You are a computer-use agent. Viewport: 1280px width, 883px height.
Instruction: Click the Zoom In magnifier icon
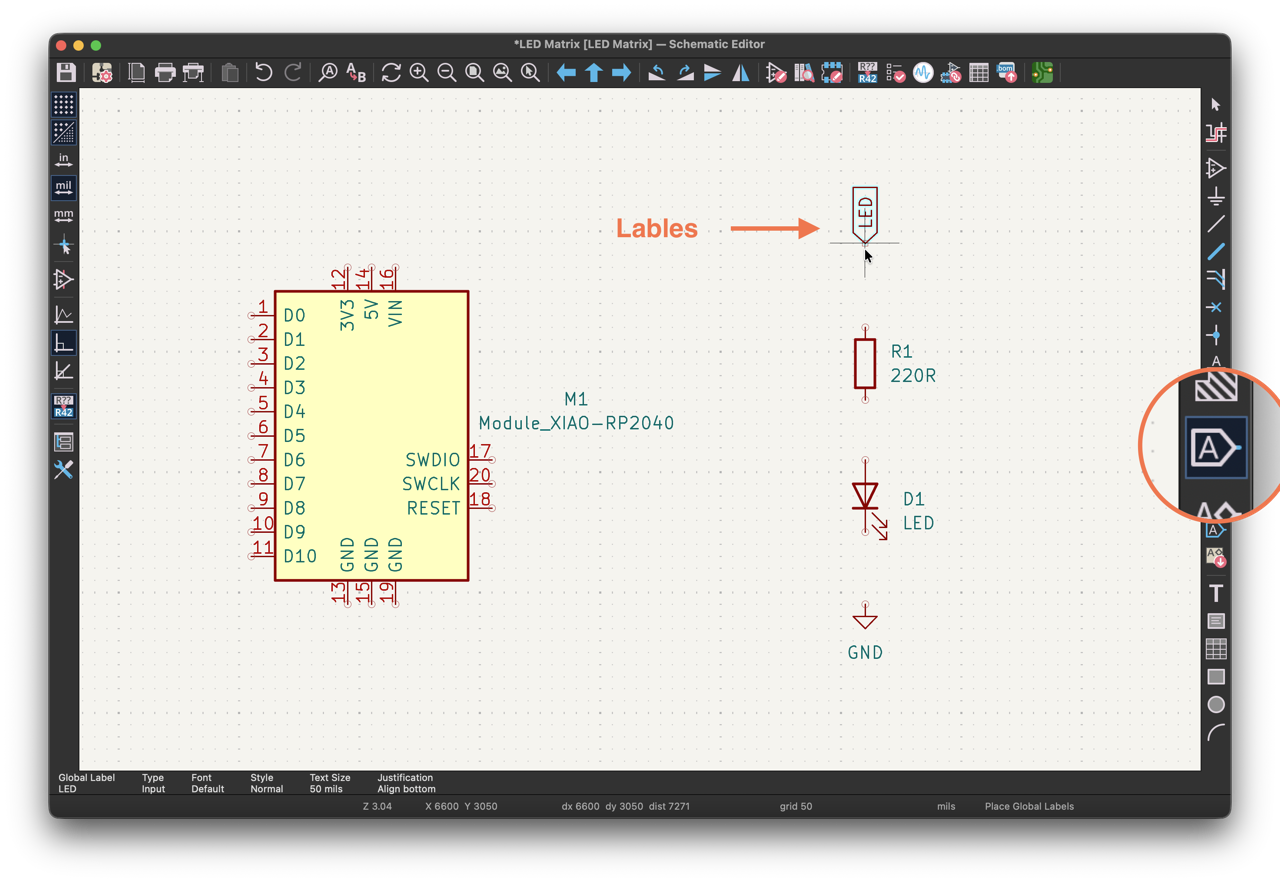(419, 73)
